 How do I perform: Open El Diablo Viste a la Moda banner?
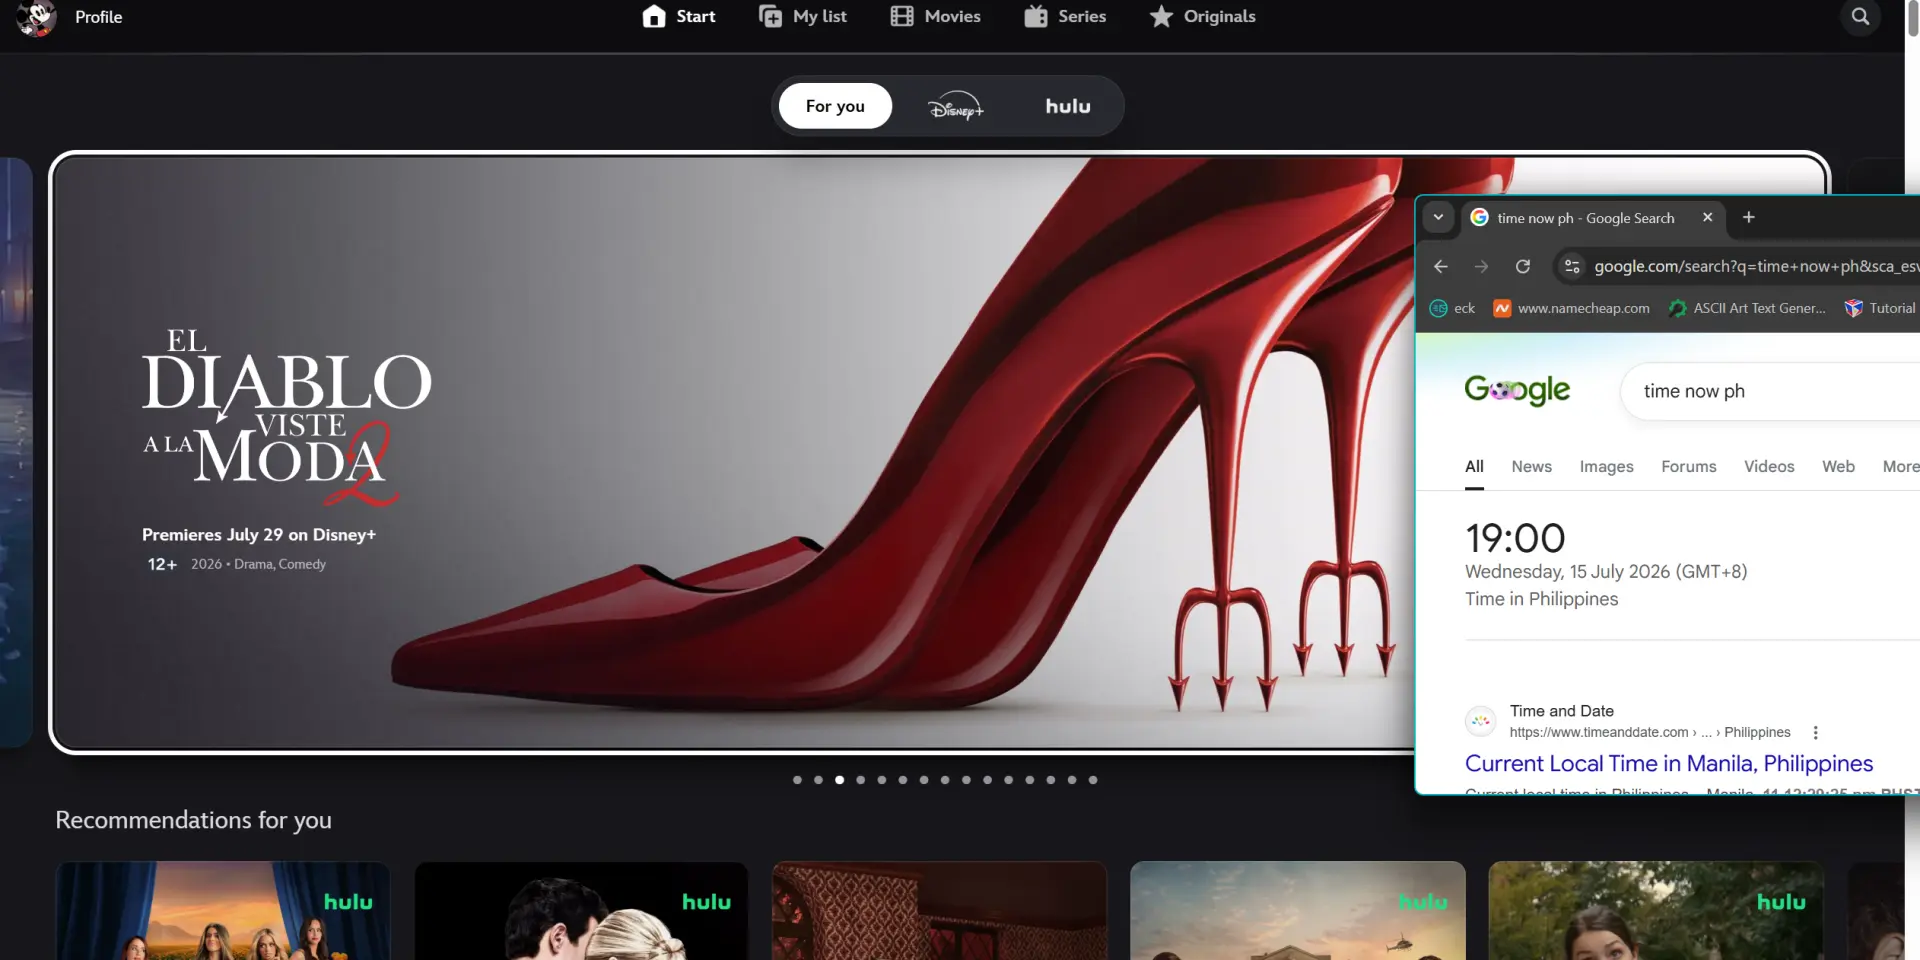[733, 452]
